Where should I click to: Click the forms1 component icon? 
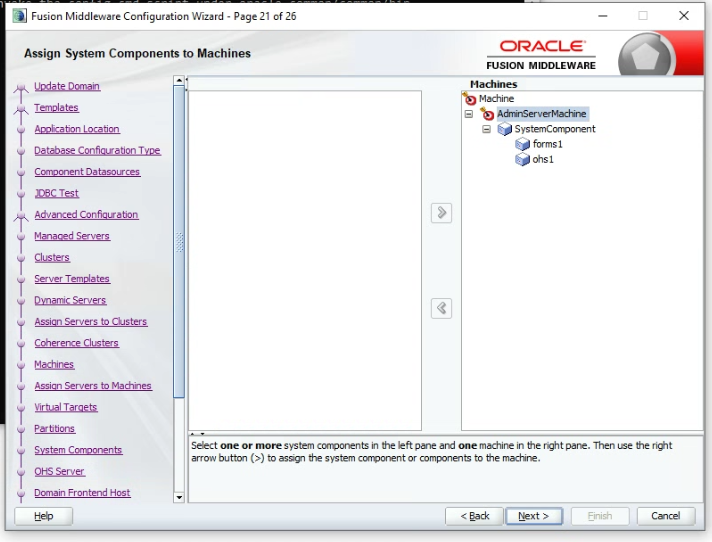522,144
